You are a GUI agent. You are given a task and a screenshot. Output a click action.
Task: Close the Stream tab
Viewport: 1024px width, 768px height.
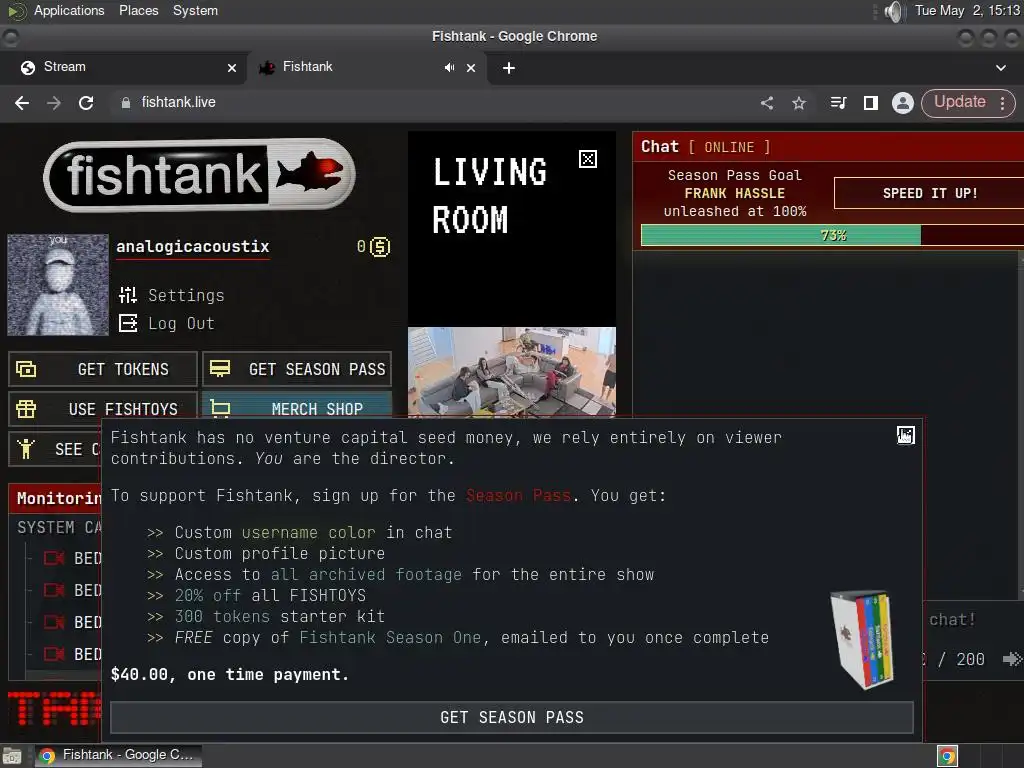tap(232, 67)
